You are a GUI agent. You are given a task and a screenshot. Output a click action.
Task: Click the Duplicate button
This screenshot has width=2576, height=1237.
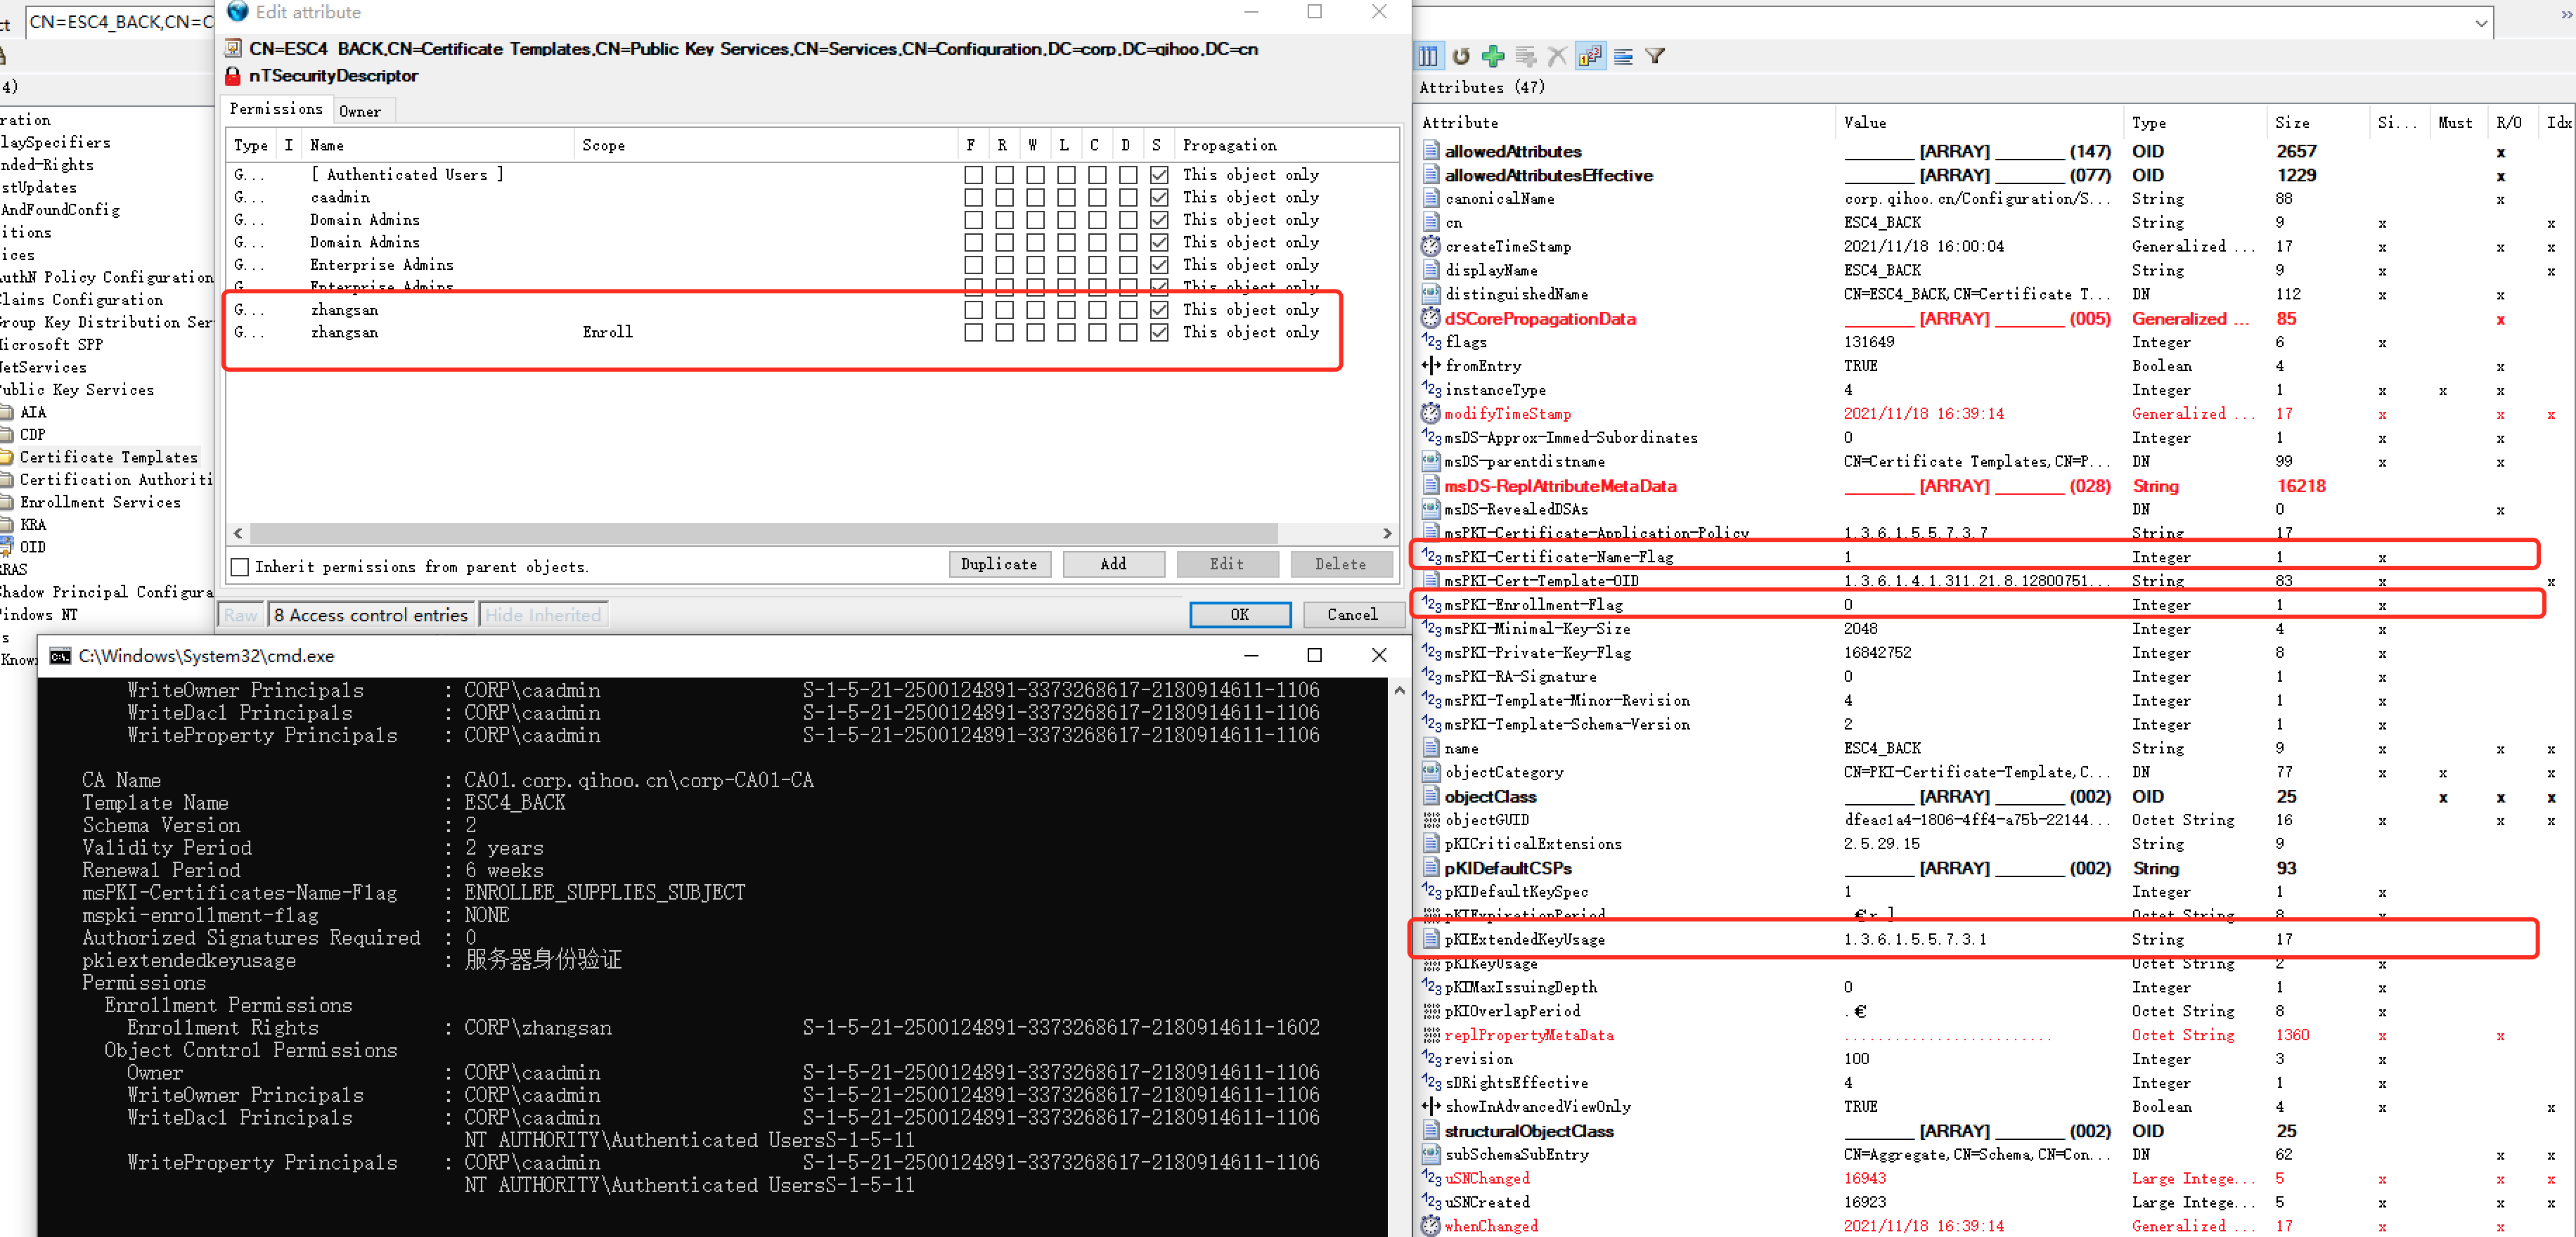pyautogui.click(x=999, y=564)
